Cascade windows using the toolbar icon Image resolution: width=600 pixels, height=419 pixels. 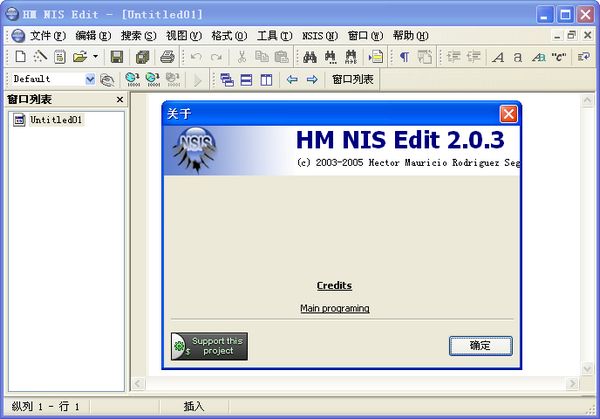coord(227,79)
